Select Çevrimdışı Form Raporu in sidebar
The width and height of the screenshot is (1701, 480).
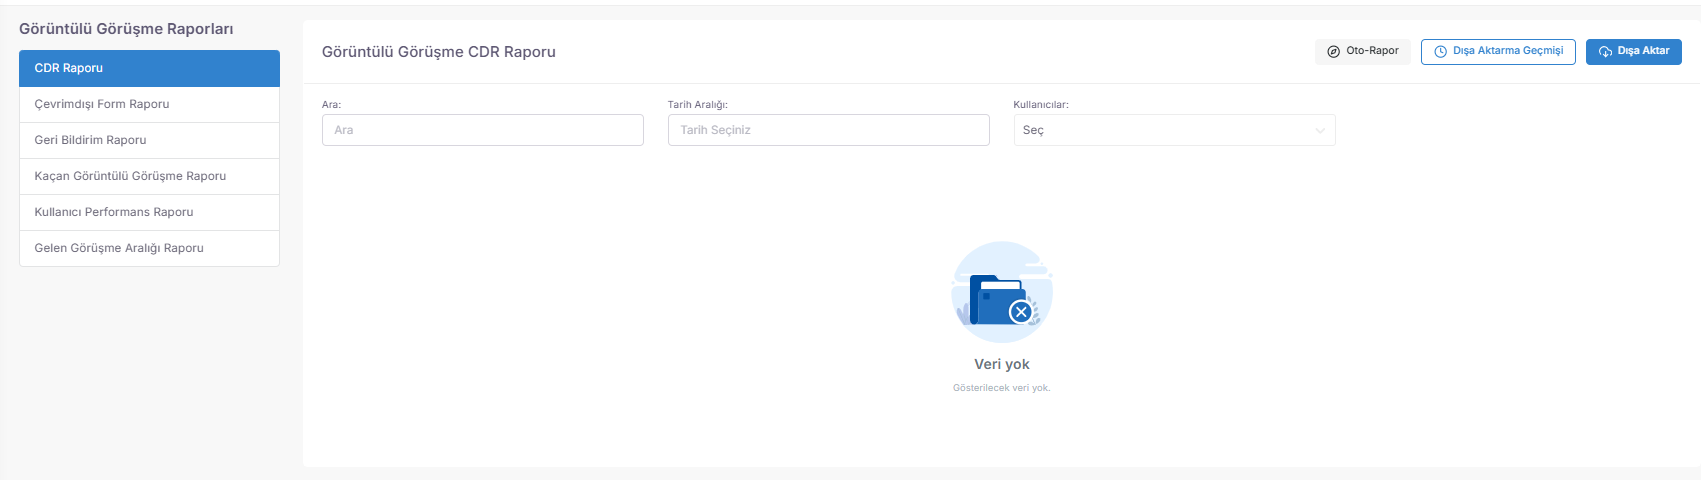pyautogui.click(x=149, y=104)
